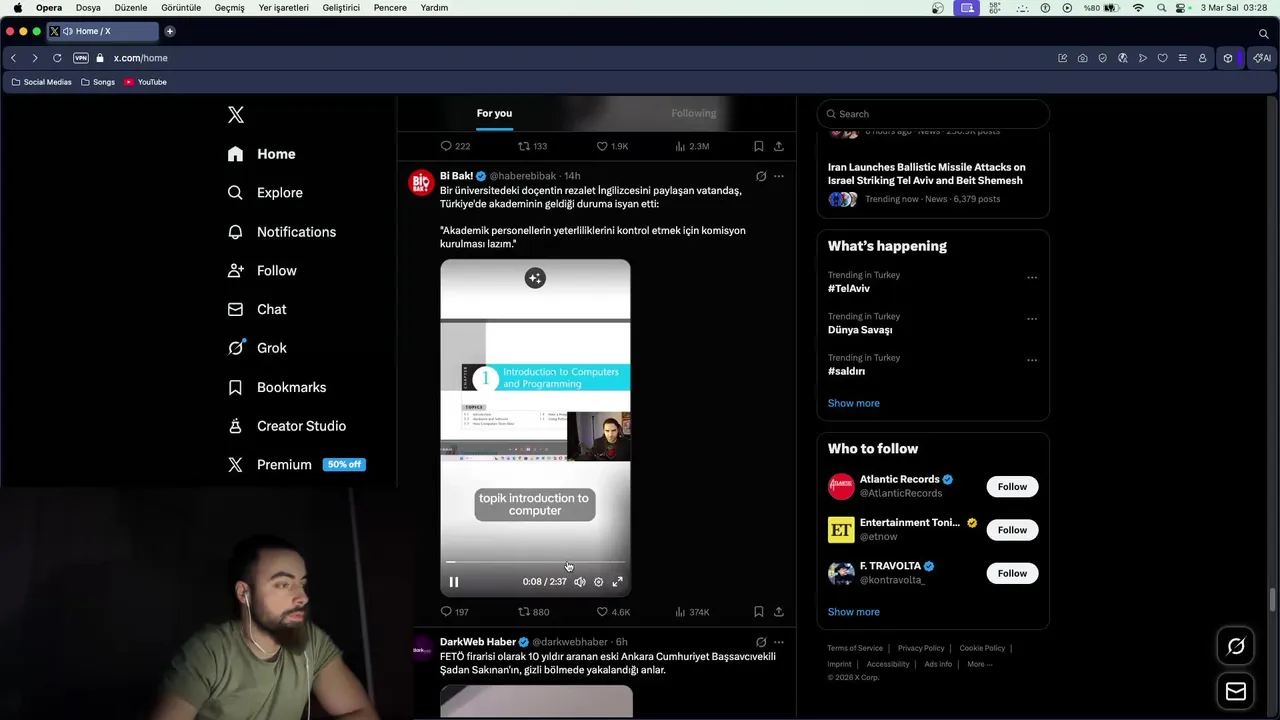Viewport: 1280px width, 720px height.
Task: Open Grok in the sidebar
Action: click(x=257, y=348)
